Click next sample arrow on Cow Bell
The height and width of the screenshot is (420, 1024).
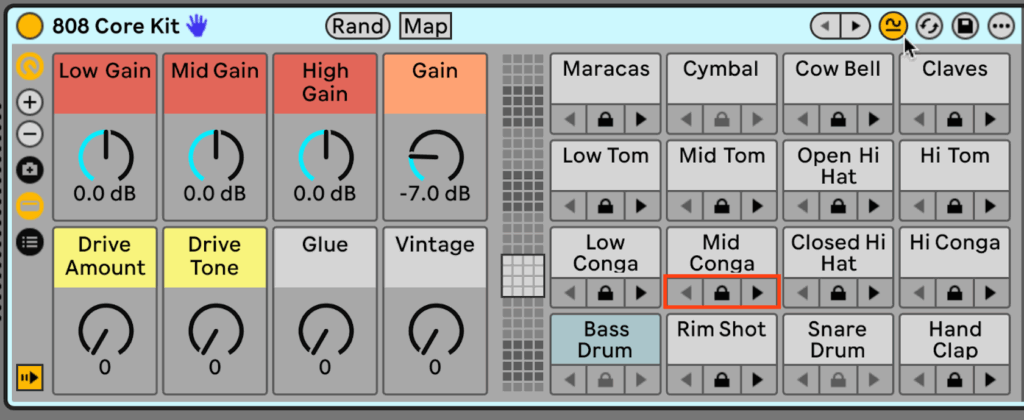[874, 120]
